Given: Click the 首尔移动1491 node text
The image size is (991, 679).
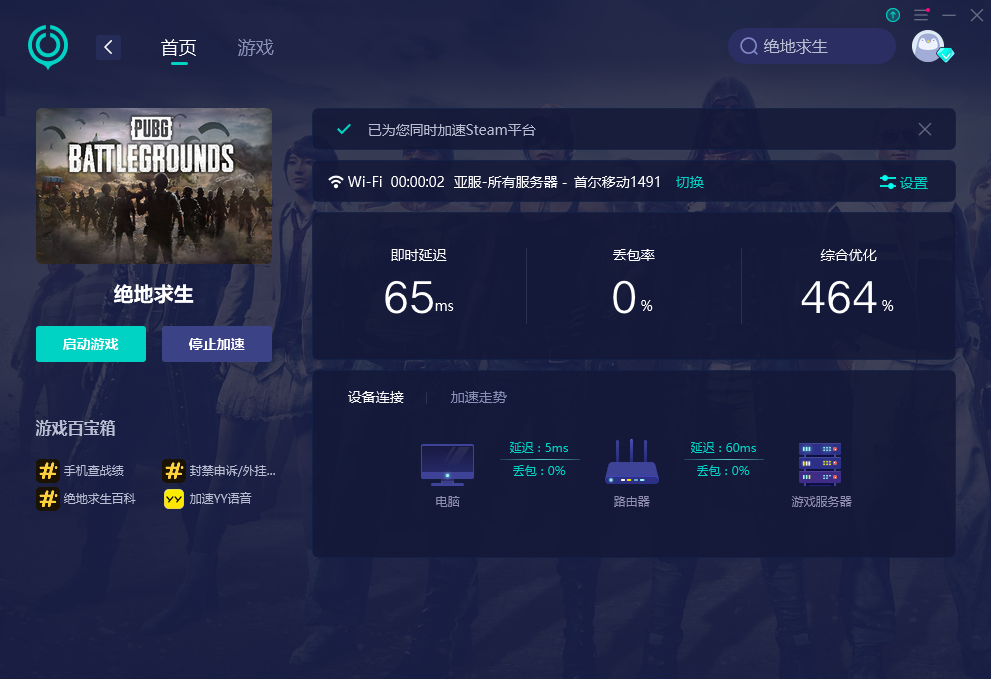Looking at the screenshot, I should point(617,182).
